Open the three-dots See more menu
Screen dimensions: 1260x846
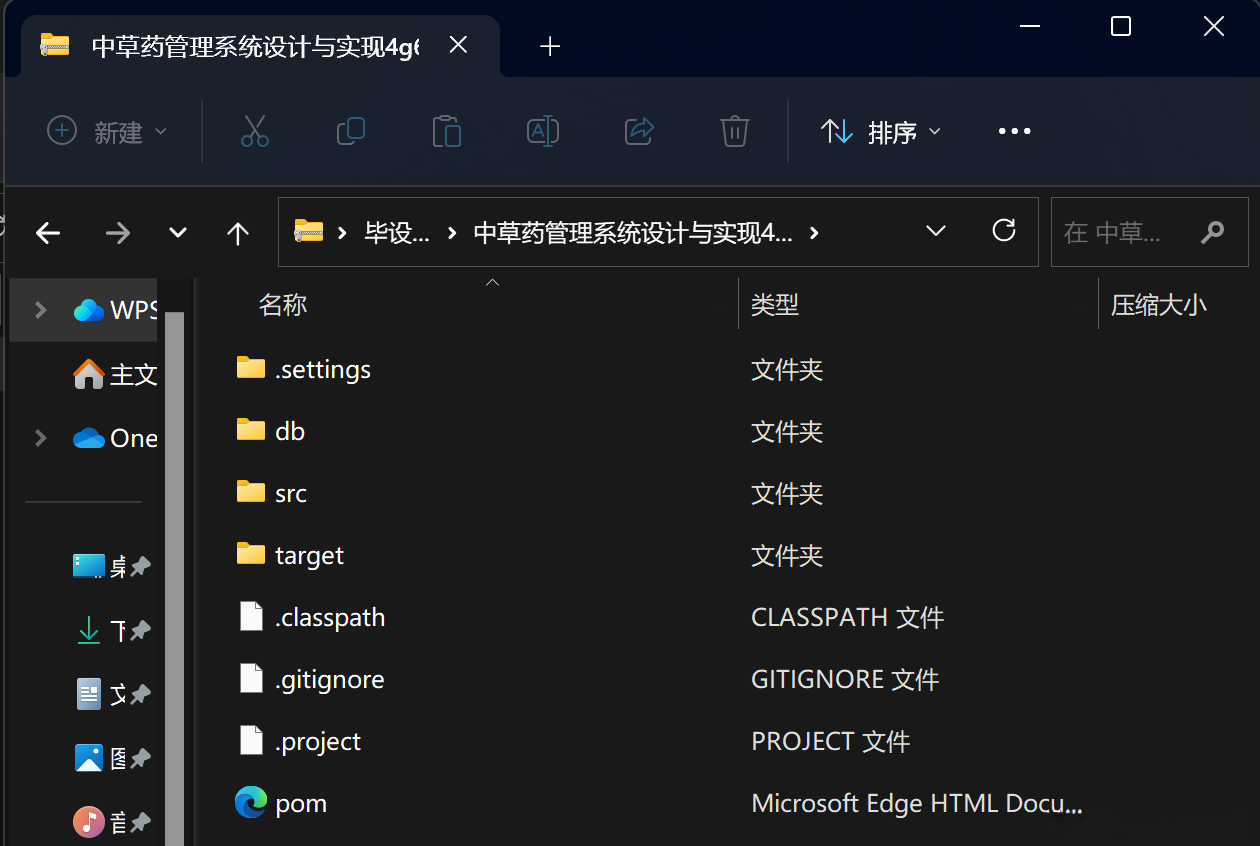1014,131
